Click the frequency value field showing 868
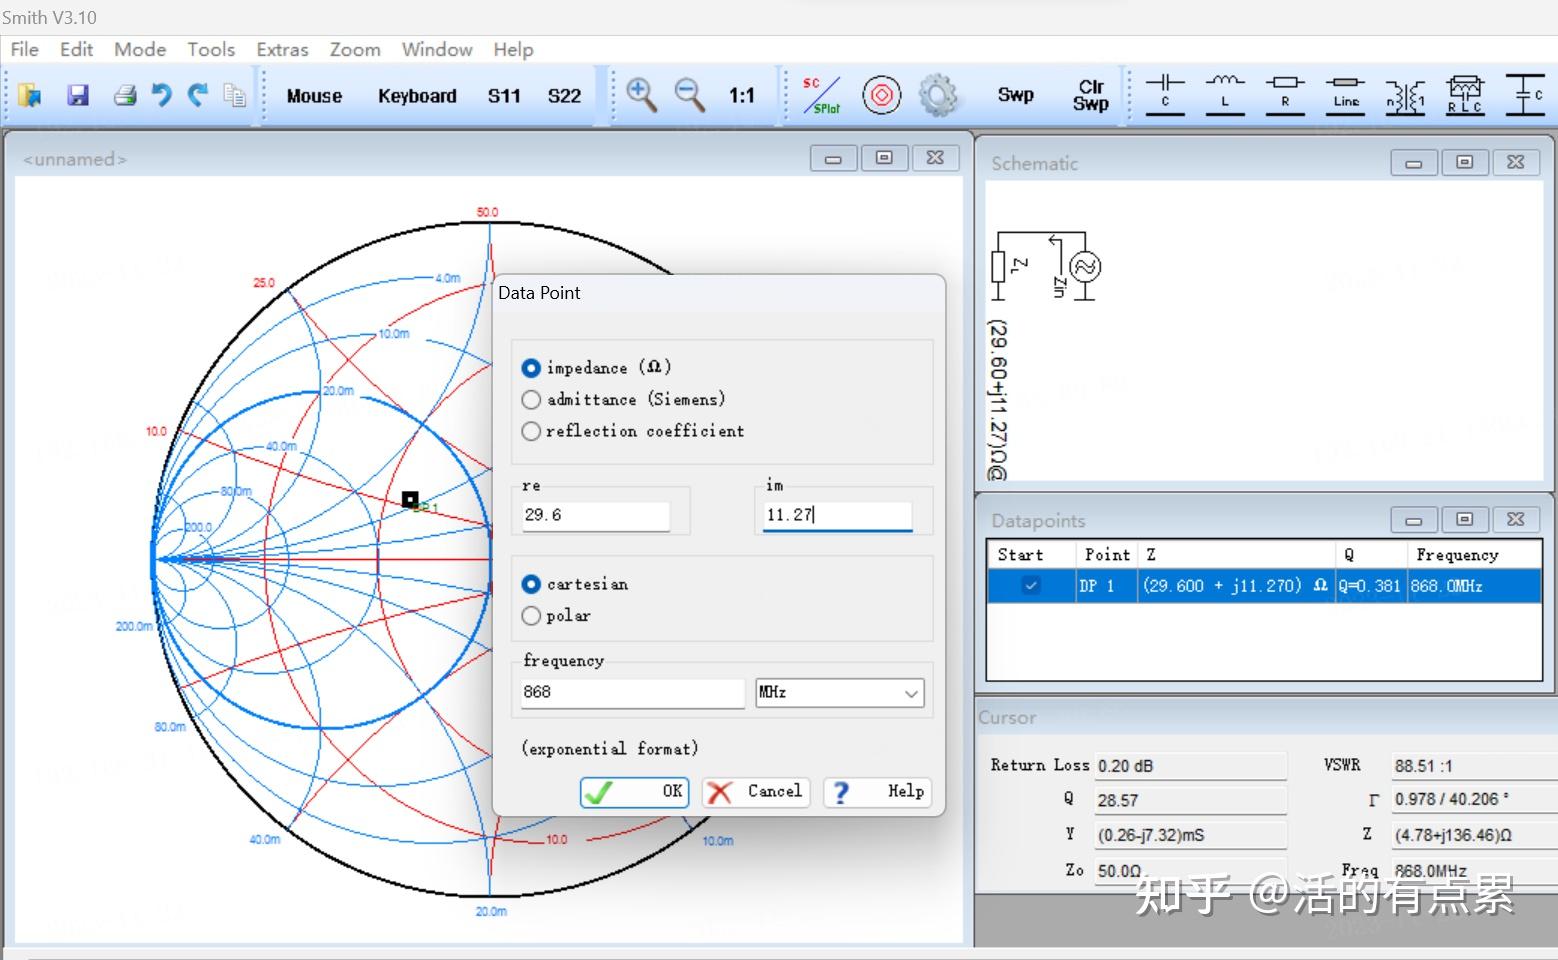 (x=631, y=692)
